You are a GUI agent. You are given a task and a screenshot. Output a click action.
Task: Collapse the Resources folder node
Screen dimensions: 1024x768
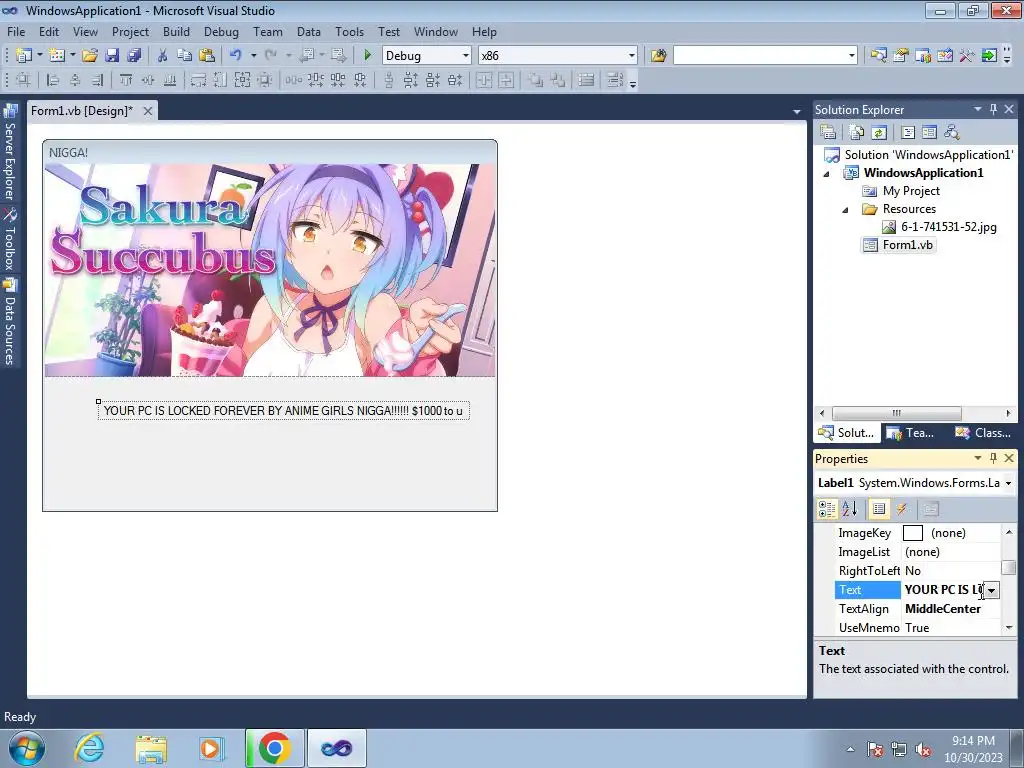845,210
